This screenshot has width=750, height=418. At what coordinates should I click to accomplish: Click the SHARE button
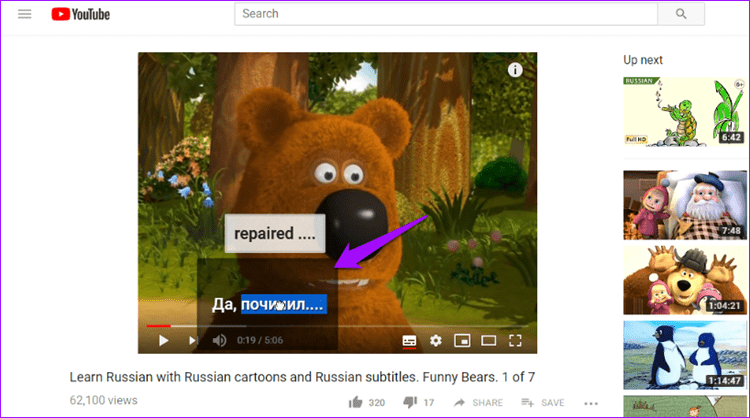pyautogui.click(x=478, y=403)
